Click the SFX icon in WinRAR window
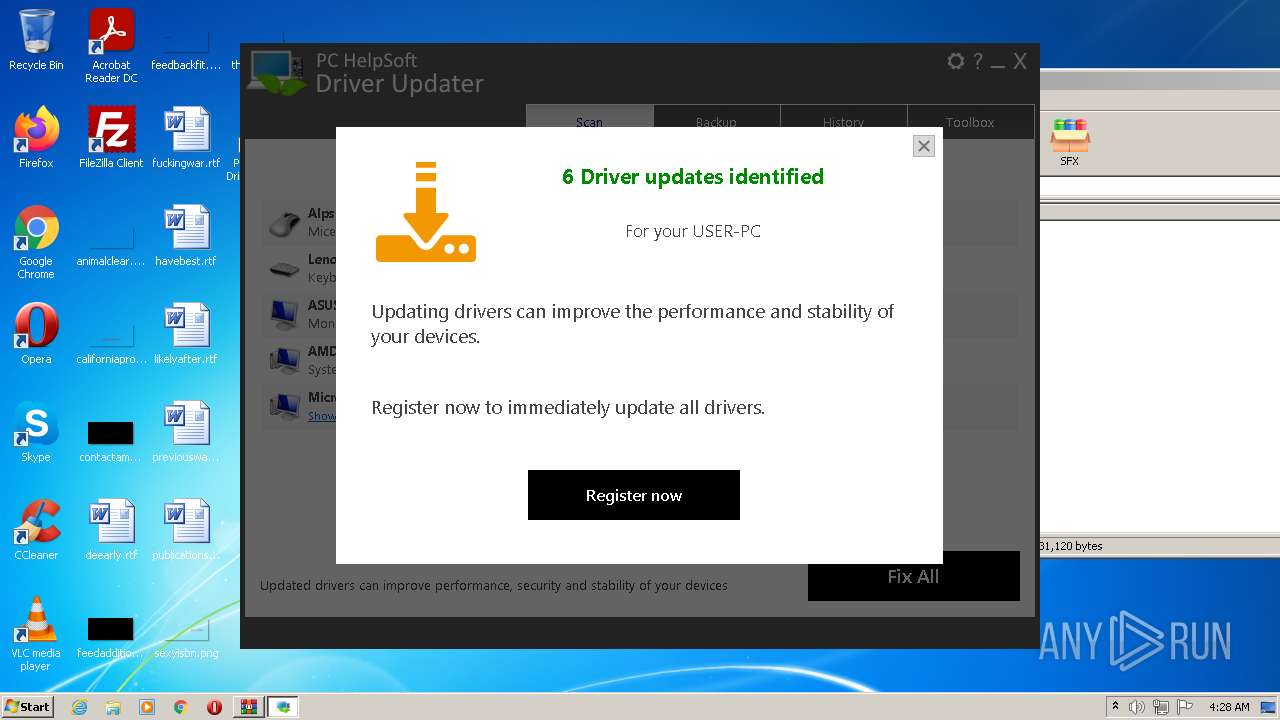This screenshot has width=1280, height=720. pyautogui.click(x=1069, y=142)
